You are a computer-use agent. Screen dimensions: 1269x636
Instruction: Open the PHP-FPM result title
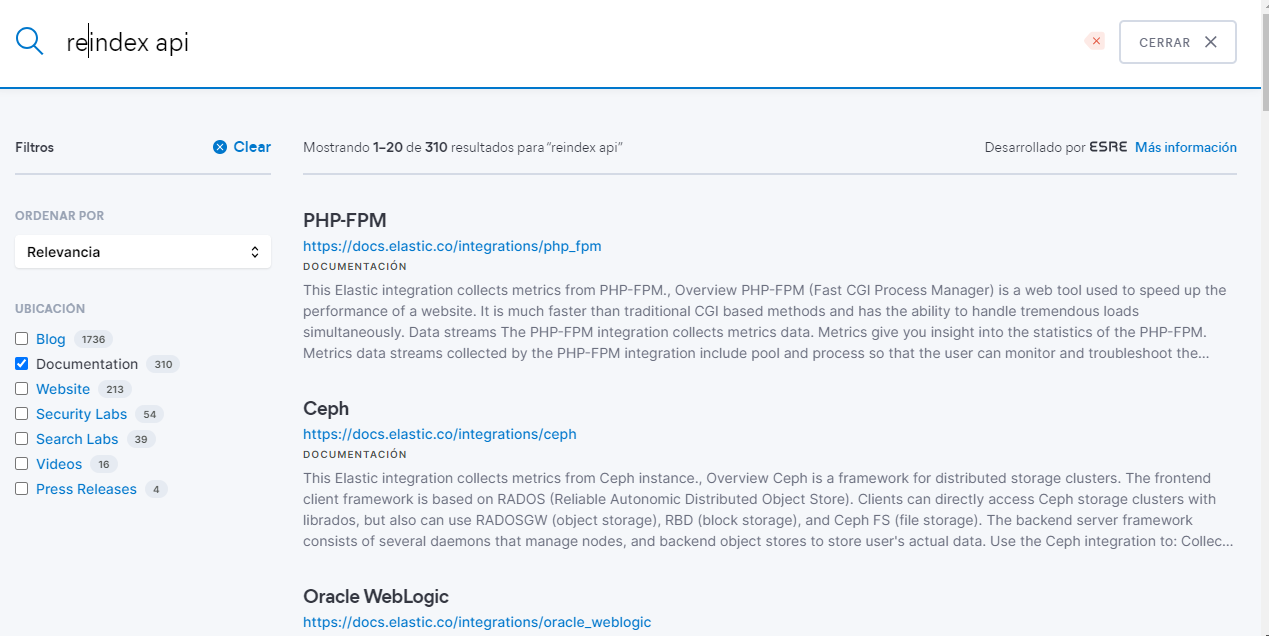pyautogui.click(x=344, y=220)
